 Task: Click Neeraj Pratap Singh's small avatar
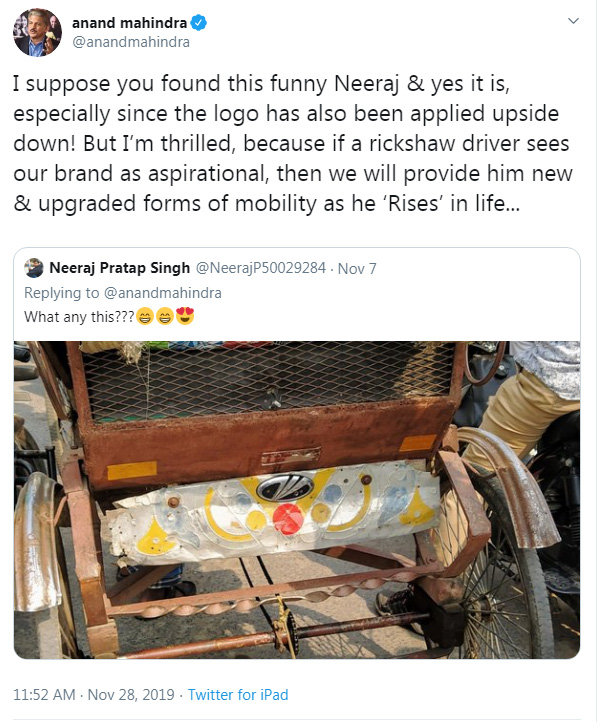[34, 268]
